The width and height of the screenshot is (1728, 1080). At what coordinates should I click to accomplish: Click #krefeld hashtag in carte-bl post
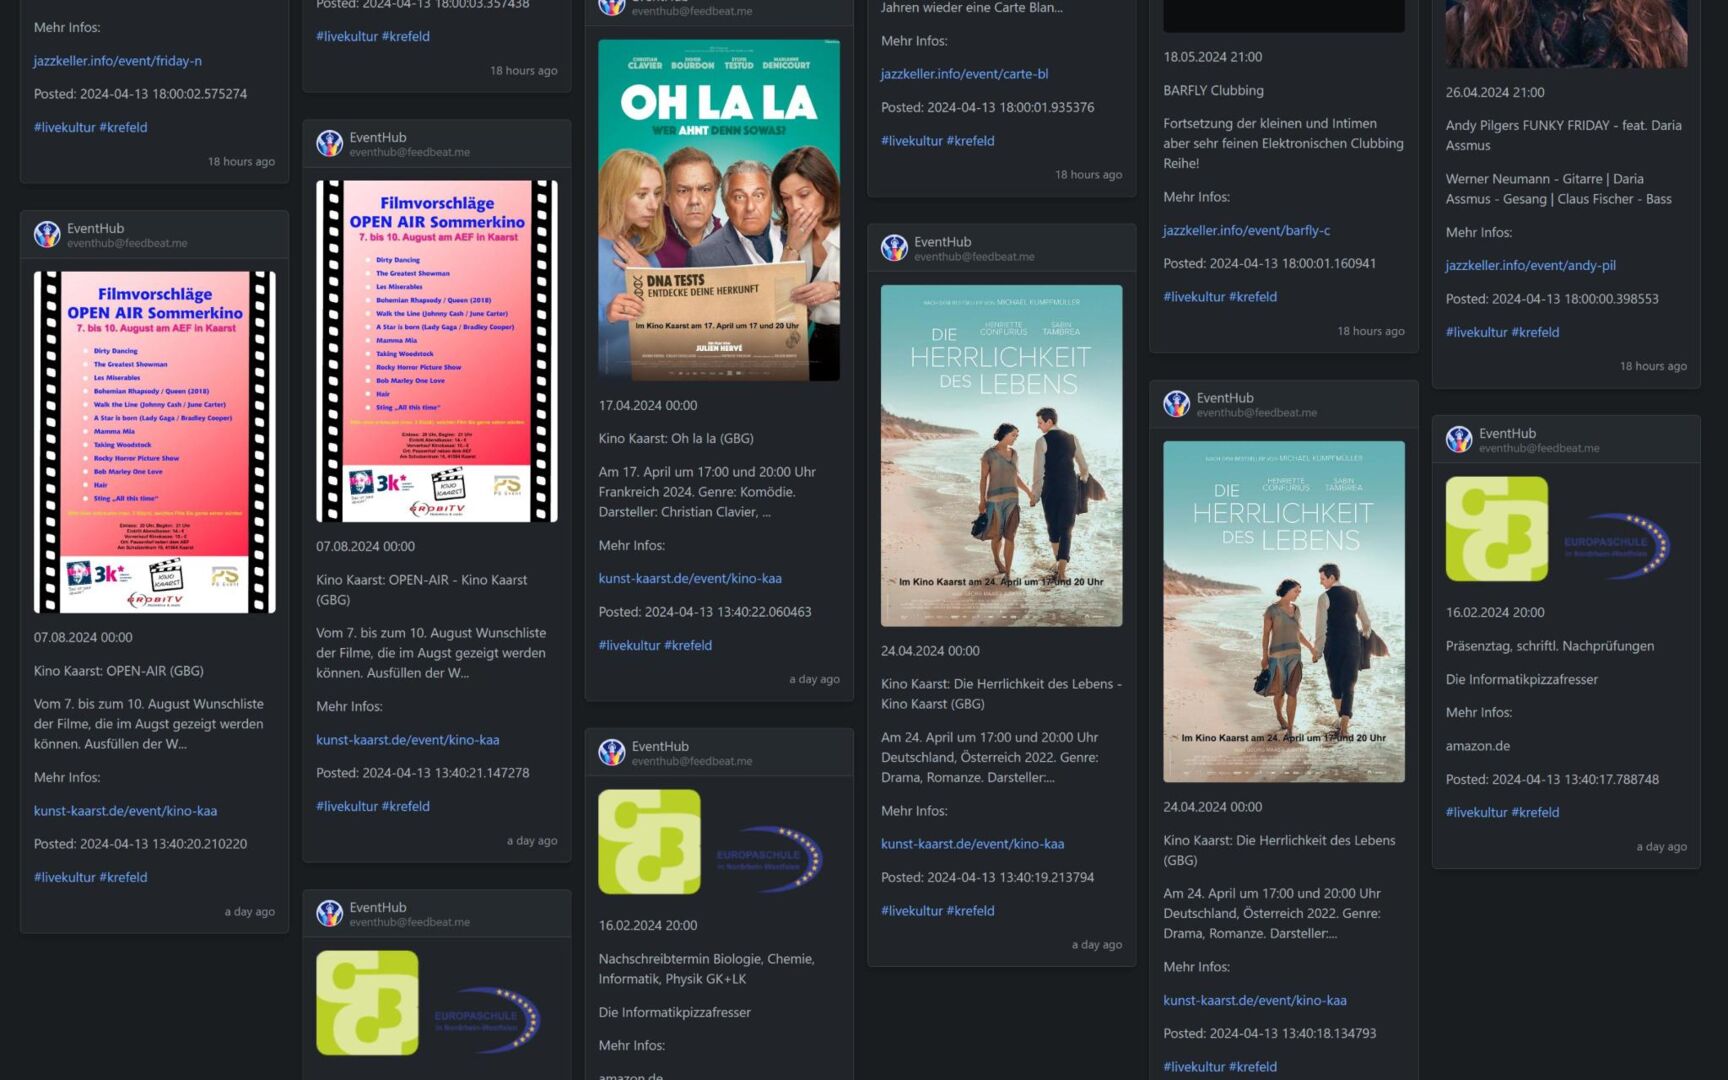970,141
